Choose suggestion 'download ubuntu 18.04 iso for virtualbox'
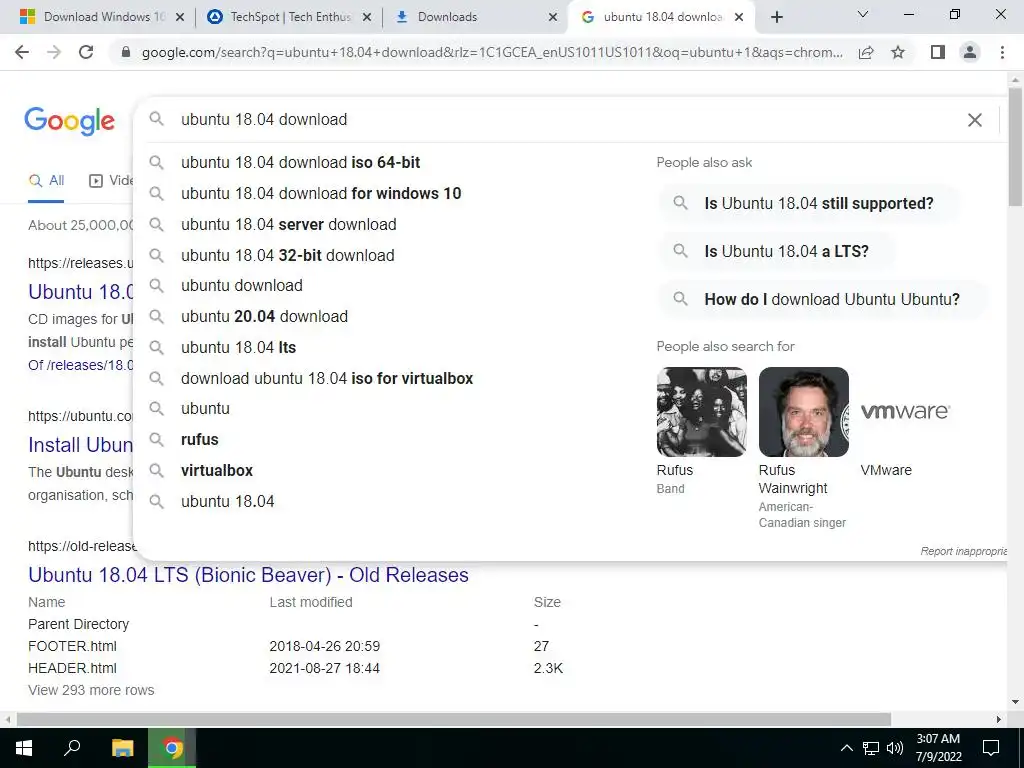 (x=327, y=378)
